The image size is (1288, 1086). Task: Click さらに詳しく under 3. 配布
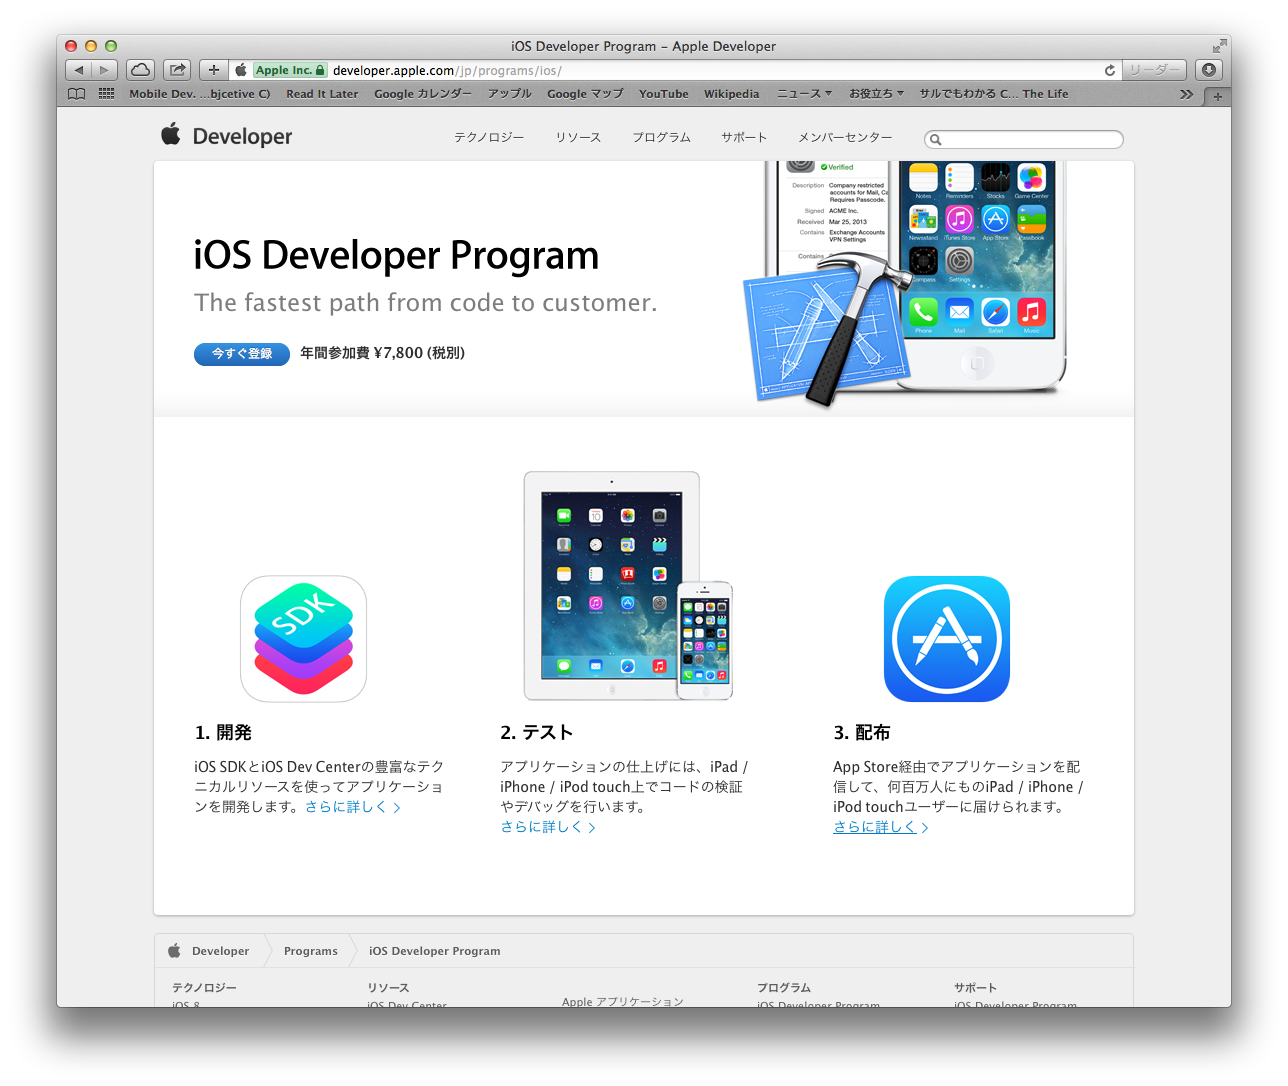coord(881,827)
